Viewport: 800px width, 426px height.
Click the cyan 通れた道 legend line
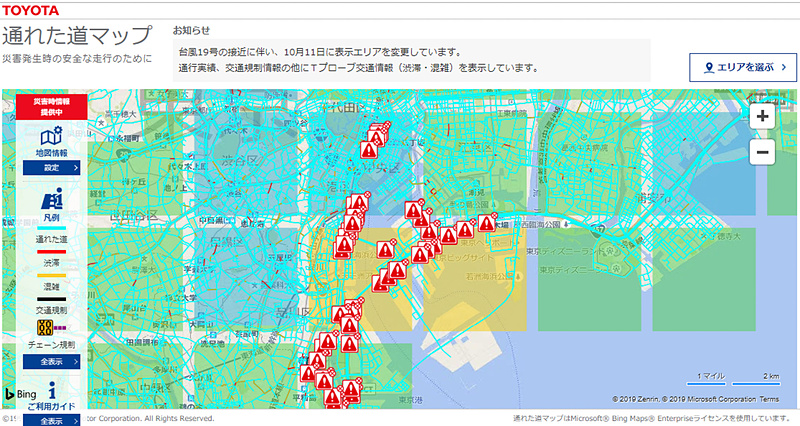pyautogui.click(x=51, y=228)
